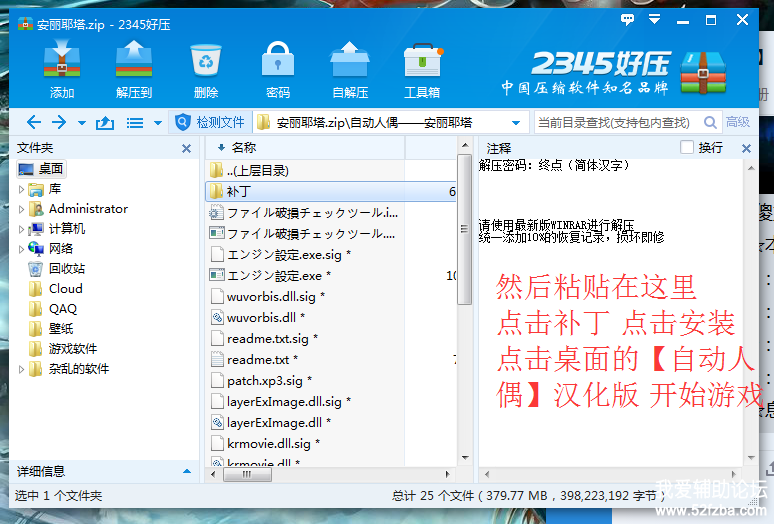Open the view mode dropdown arrow
Viewport: 774px width, 524px height.
click(157, 122)
